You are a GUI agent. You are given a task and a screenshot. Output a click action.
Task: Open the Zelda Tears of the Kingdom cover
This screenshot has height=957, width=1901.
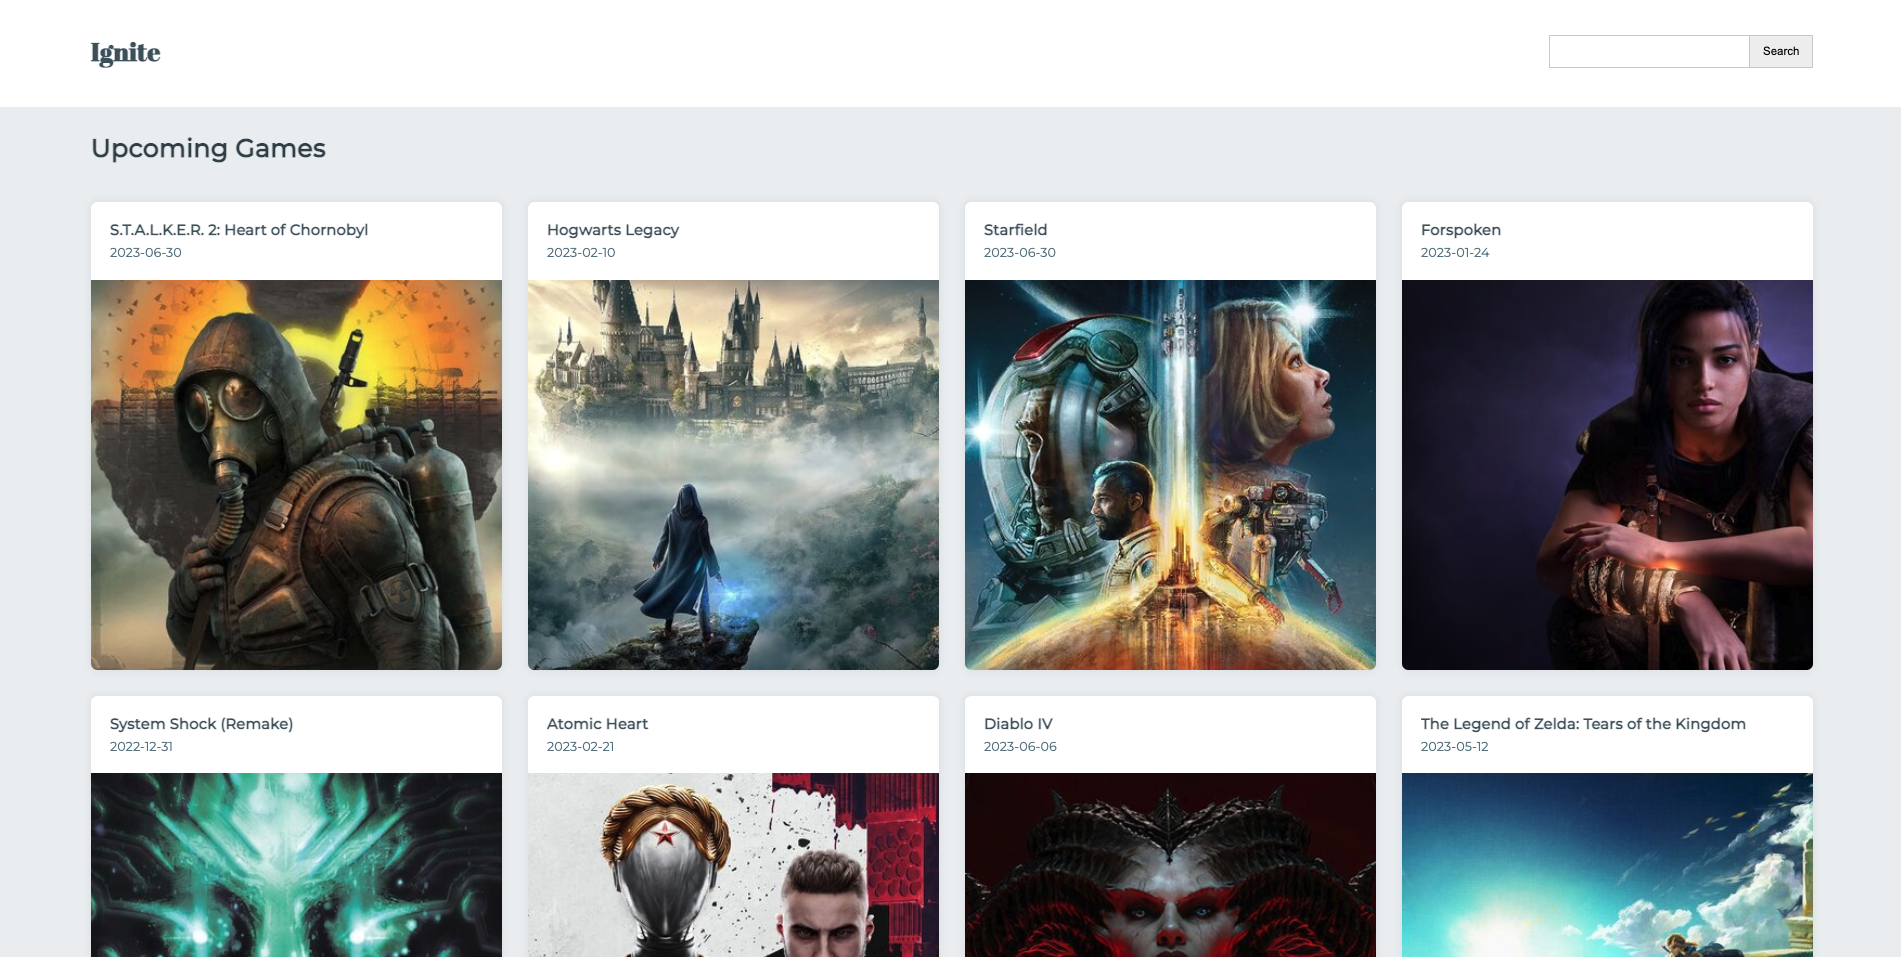pos(1607,865)
